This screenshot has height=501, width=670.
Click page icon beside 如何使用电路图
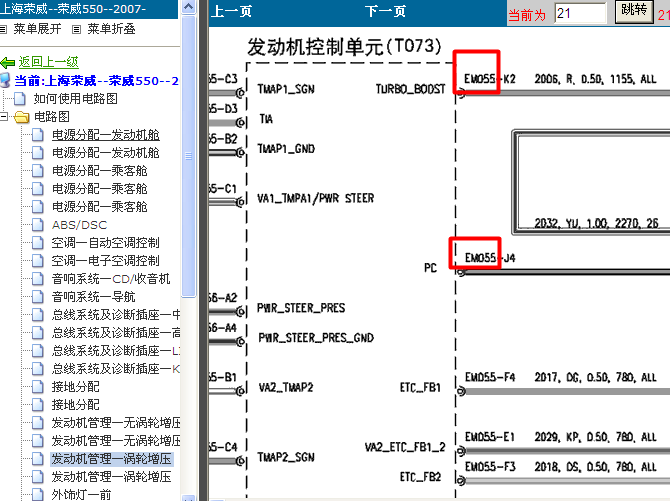(x=20, y=99)
